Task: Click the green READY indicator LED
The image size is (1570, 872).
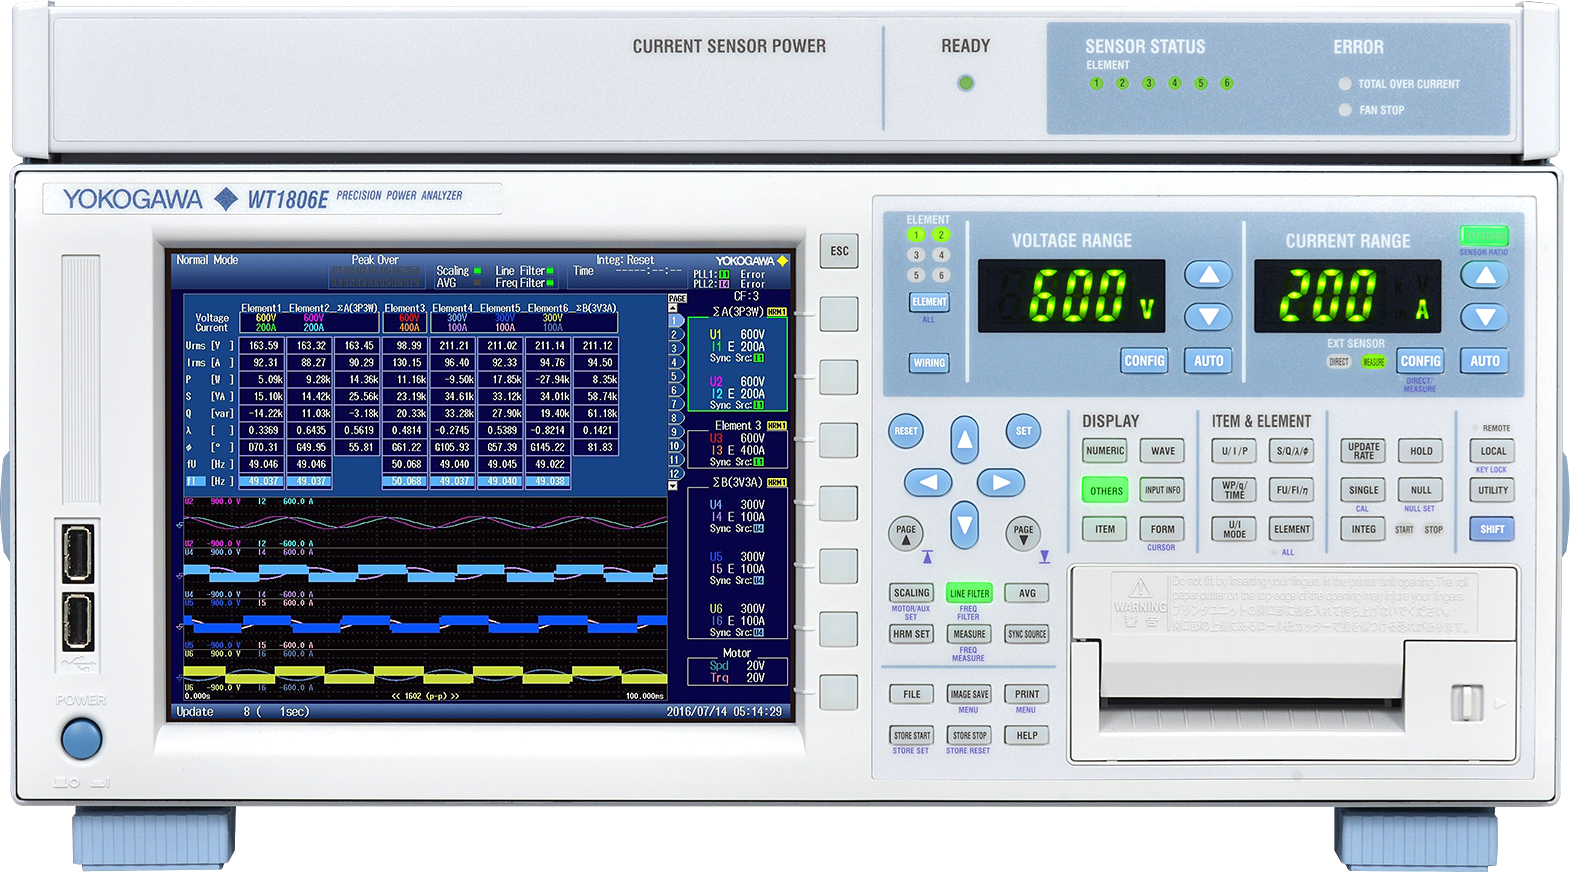Action: point(965,83)
